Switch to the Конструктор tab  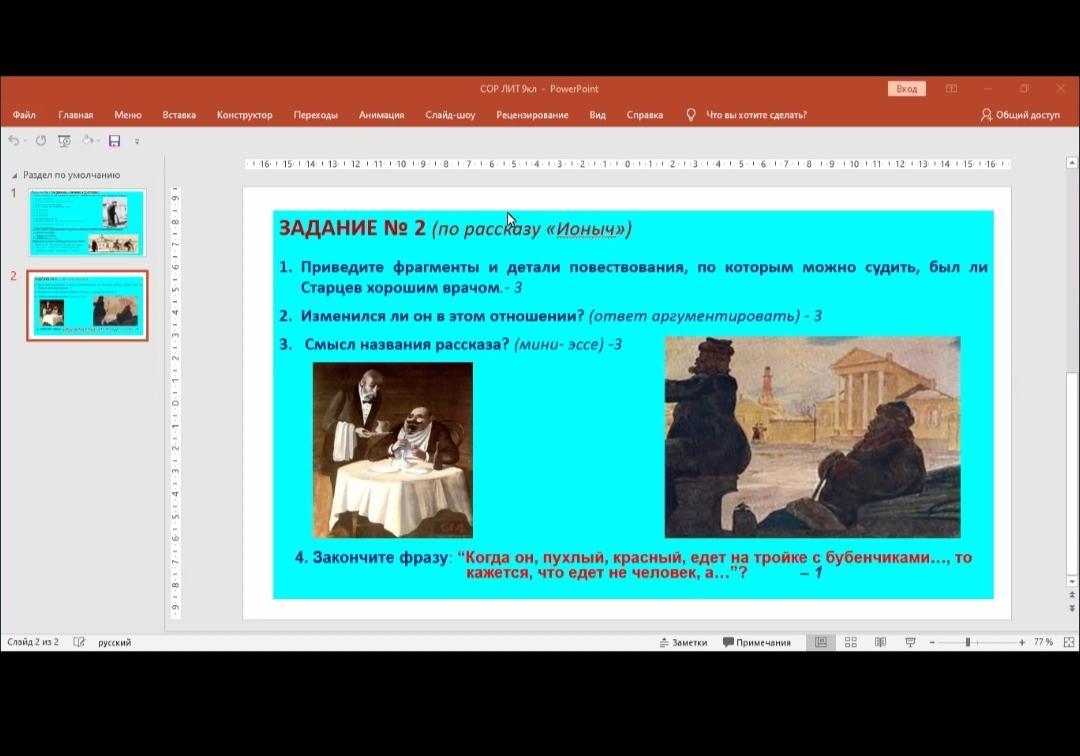245,115
